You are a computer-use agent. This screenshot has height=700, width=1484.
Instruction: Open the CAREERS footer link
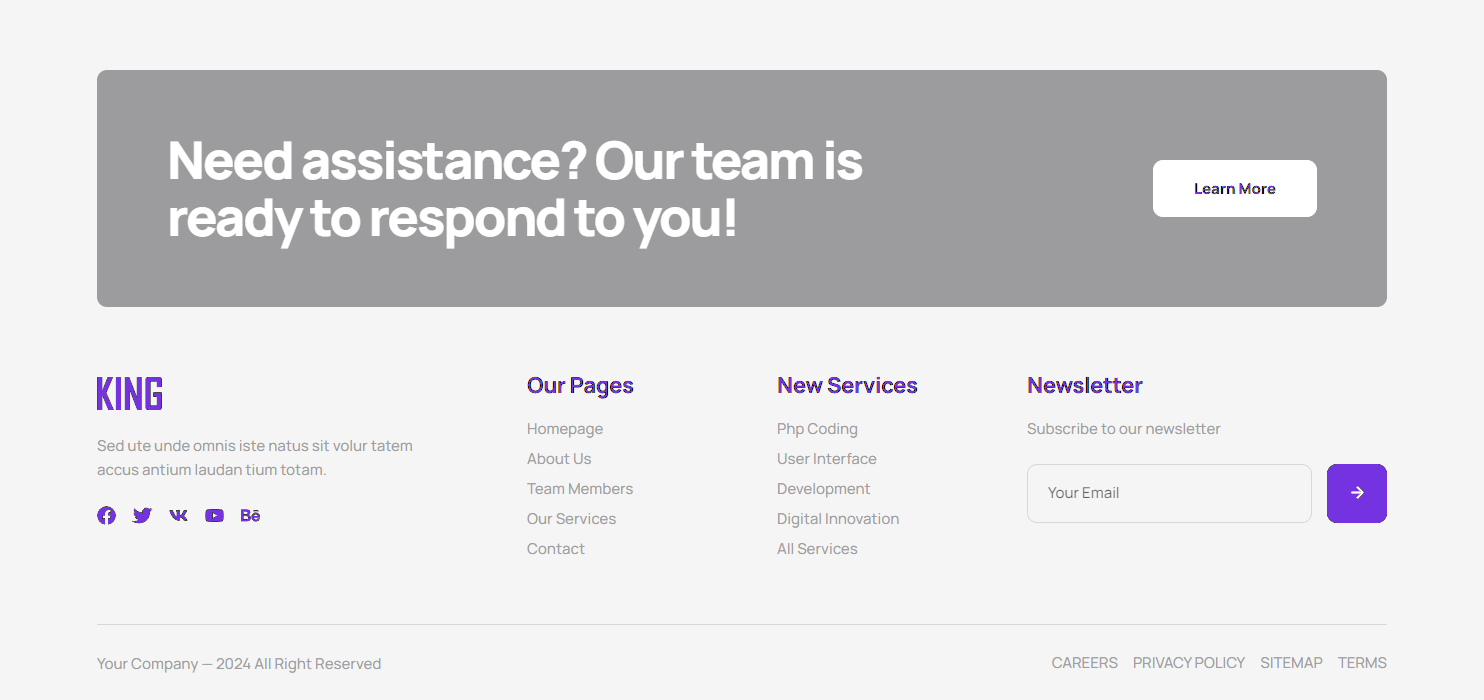1084,663
